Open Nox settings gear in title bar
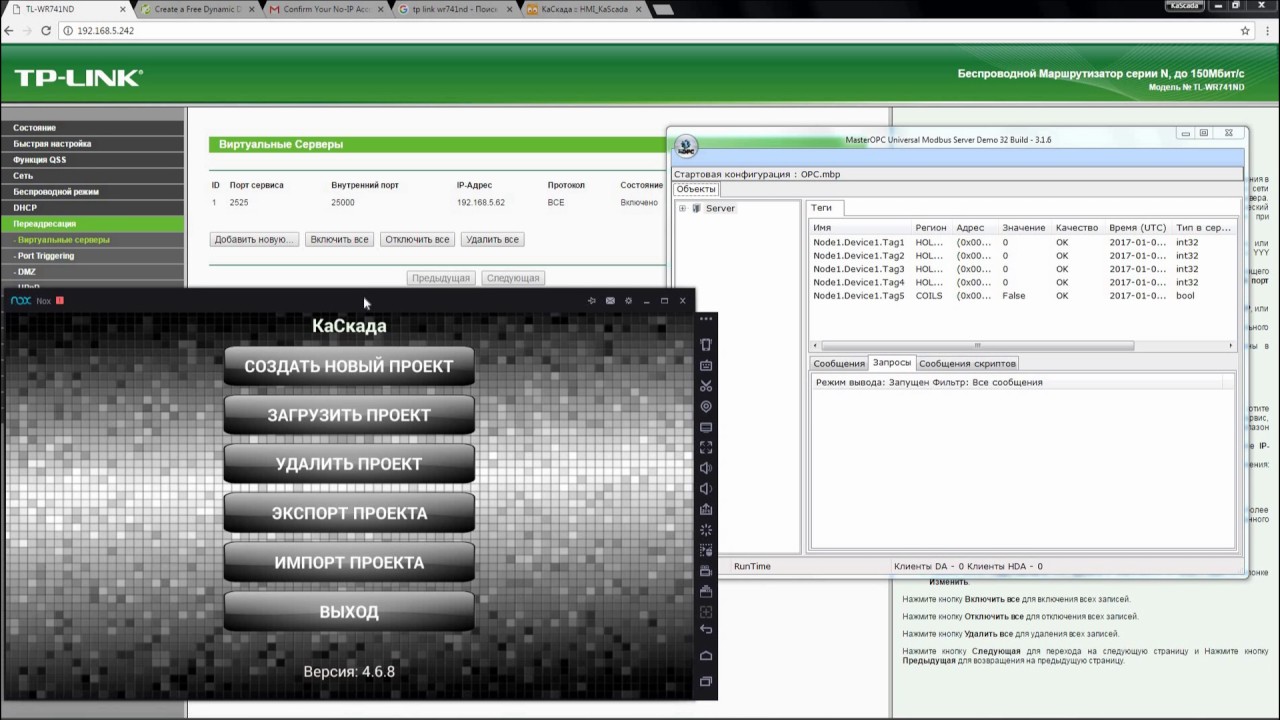The image size is (1280, 720). (x=628, y=301)
